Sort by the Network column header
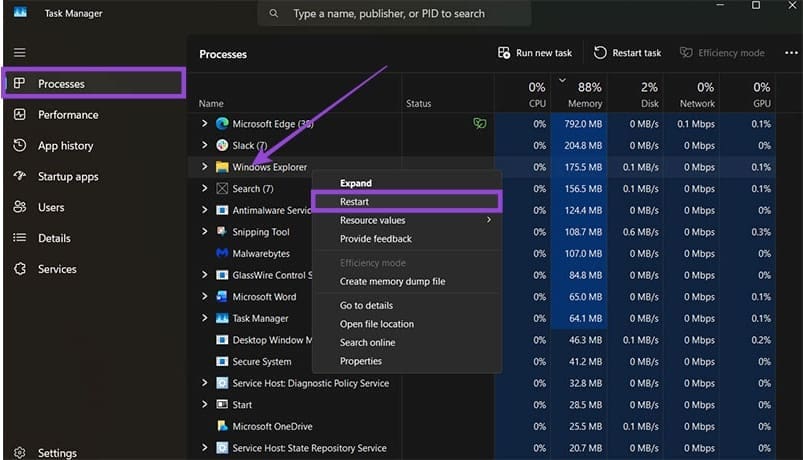 [x=692, y=94]
